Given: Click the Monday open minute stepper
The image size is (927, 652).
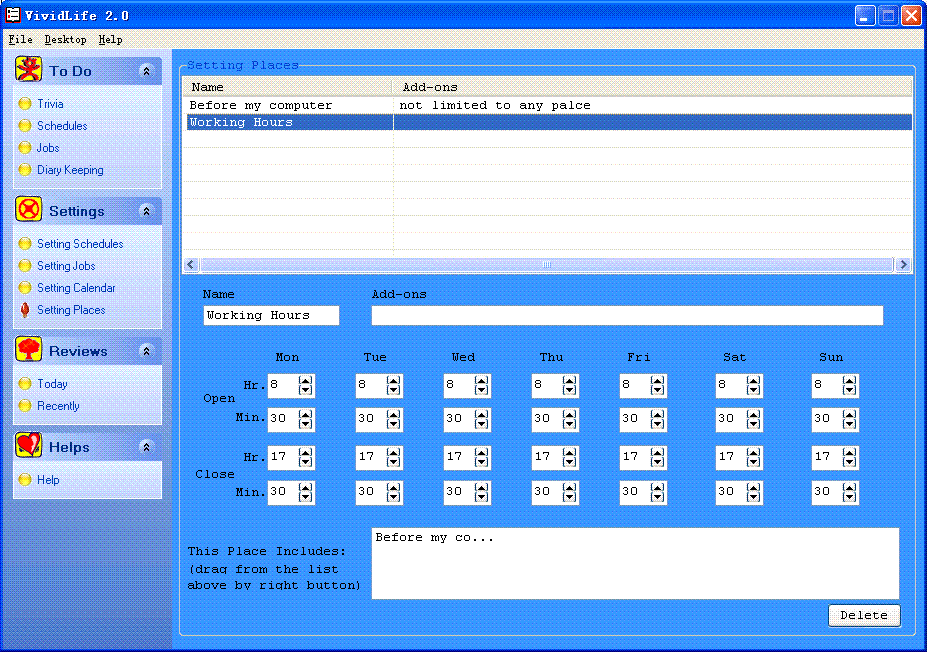Looking at the screenshot, I should pyautogui.click(x=306, y=419).
